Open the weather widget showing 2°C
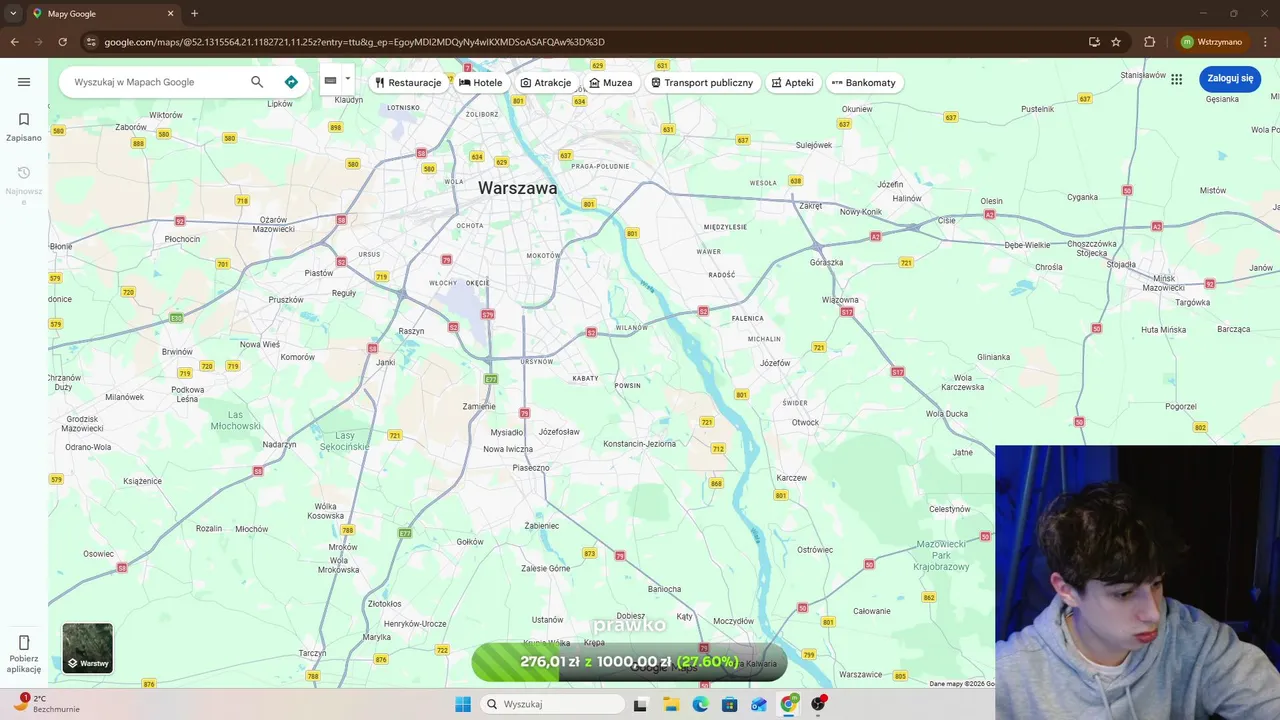The height and width of the screenshot is (720, 1280). point(45,703)
